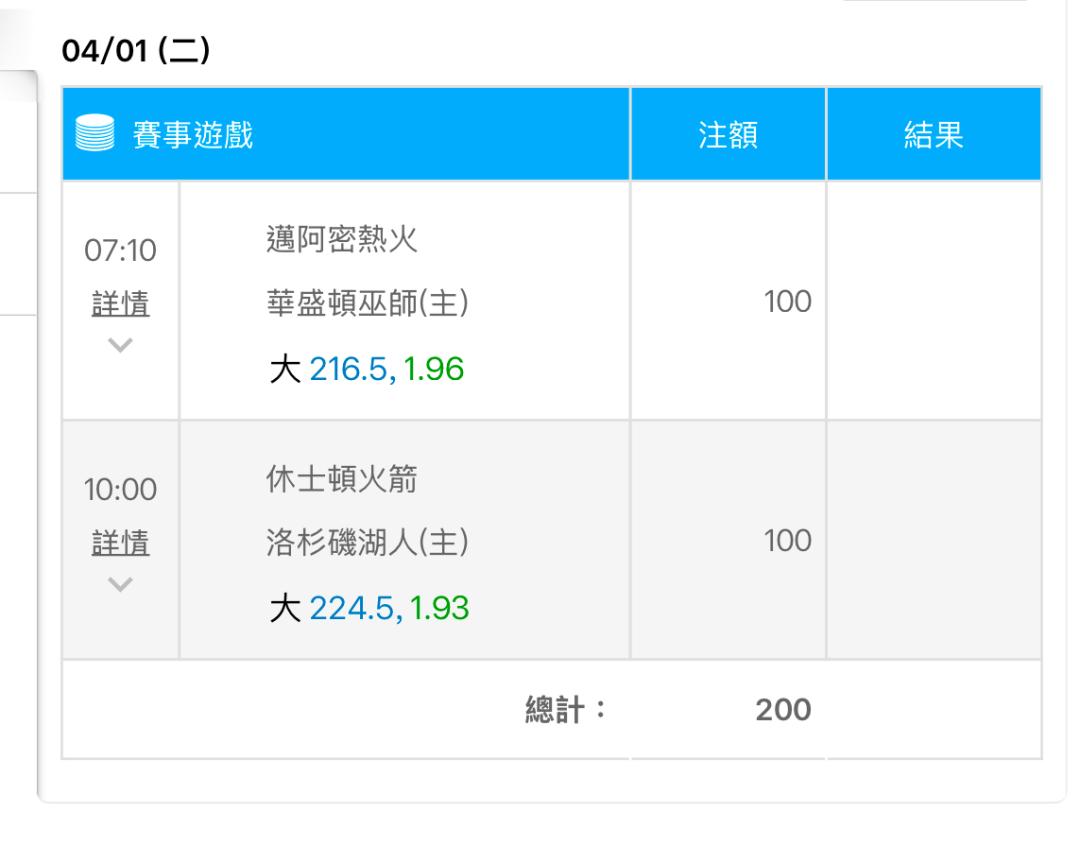Select the 華盛頓巫師(主) team name

368,303
